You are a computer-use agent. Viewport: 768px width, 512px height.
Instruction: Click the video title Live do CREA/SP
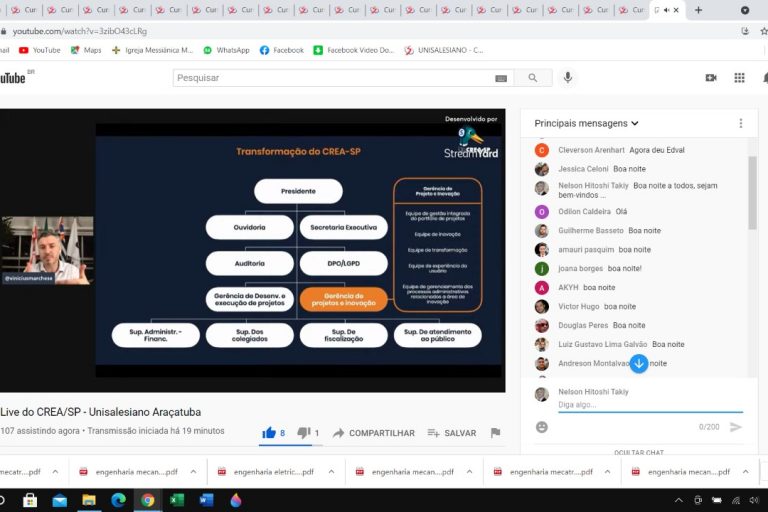pos(100,412)
